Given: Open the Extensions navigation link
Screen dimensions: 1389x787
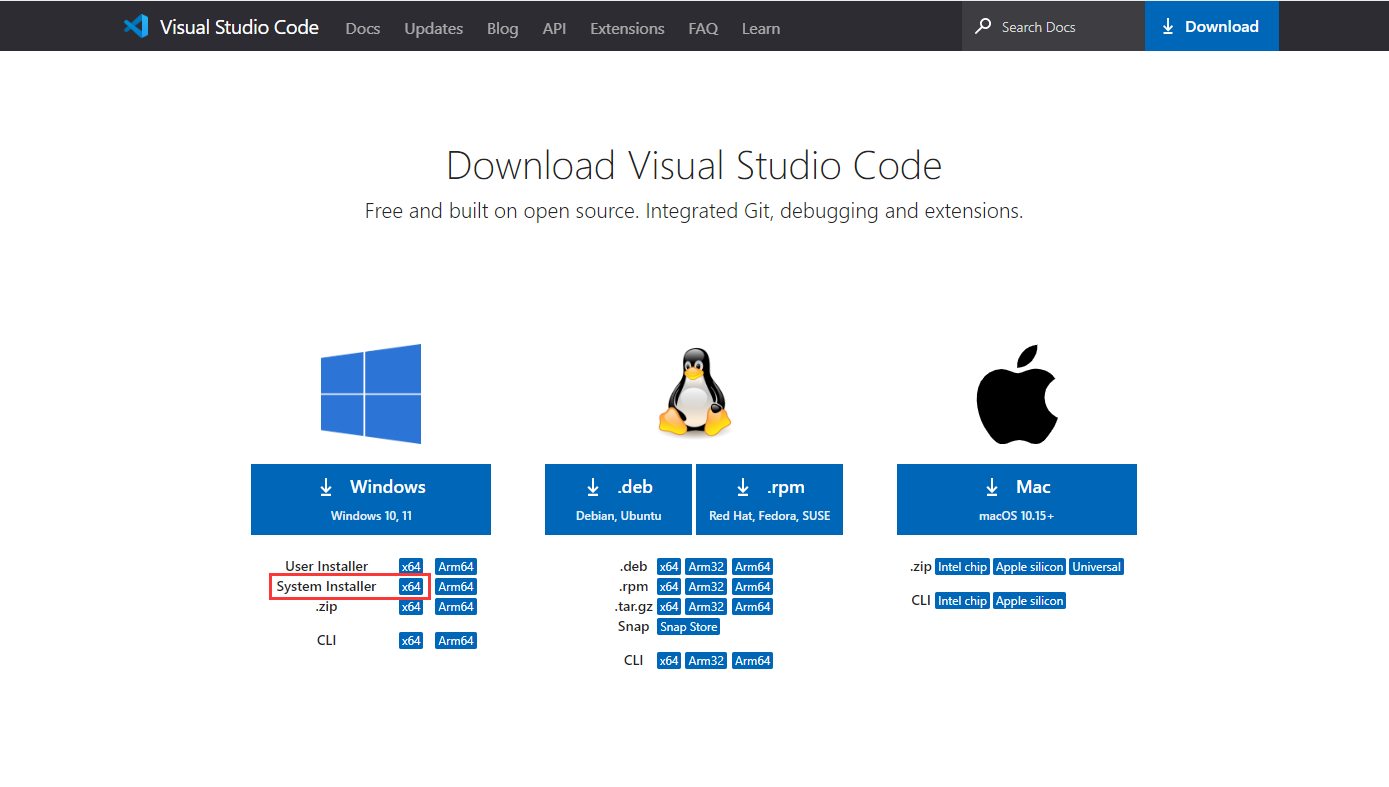Looking at the screenshot, I should coord(627,28).
